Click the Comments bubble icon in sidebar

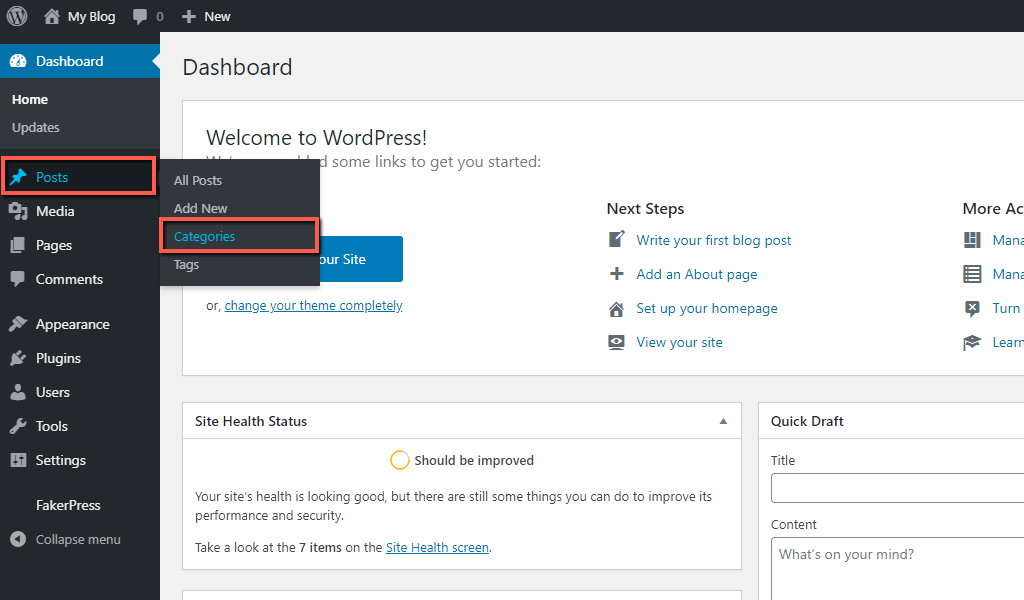[x=18, y=279]
